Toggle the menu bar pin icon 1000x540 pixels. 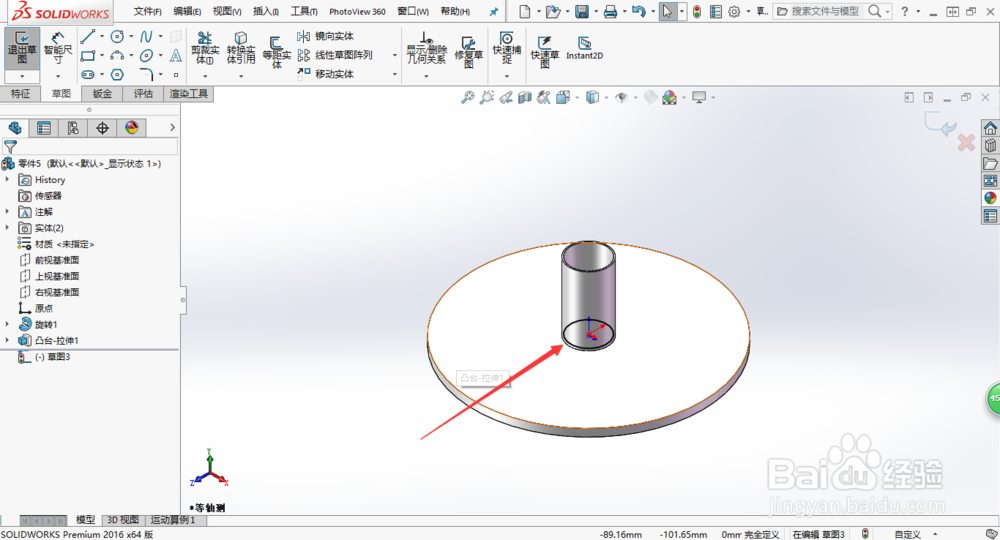494,11
